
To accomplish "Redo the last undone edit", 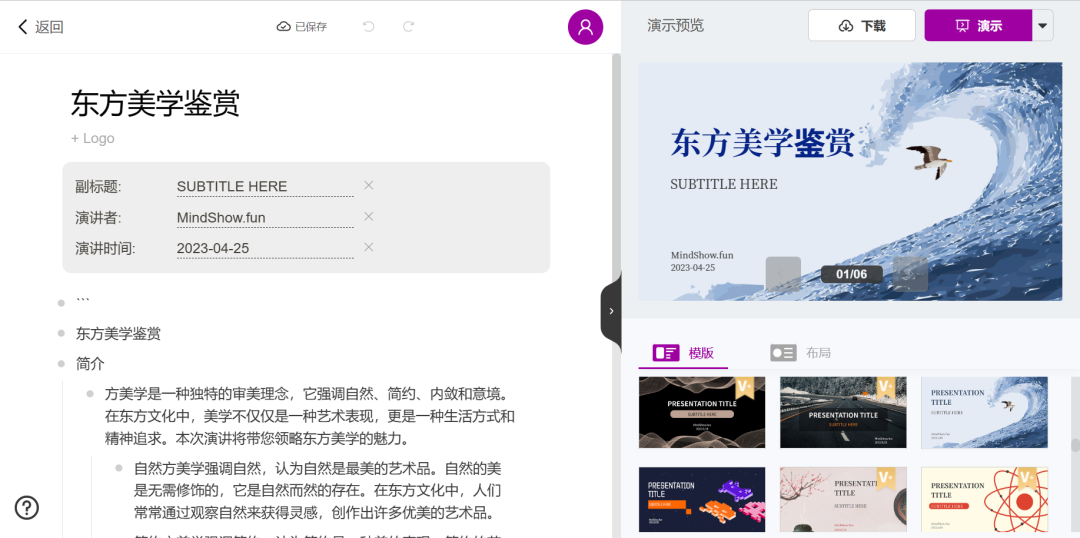I will [x=408, y=27].
